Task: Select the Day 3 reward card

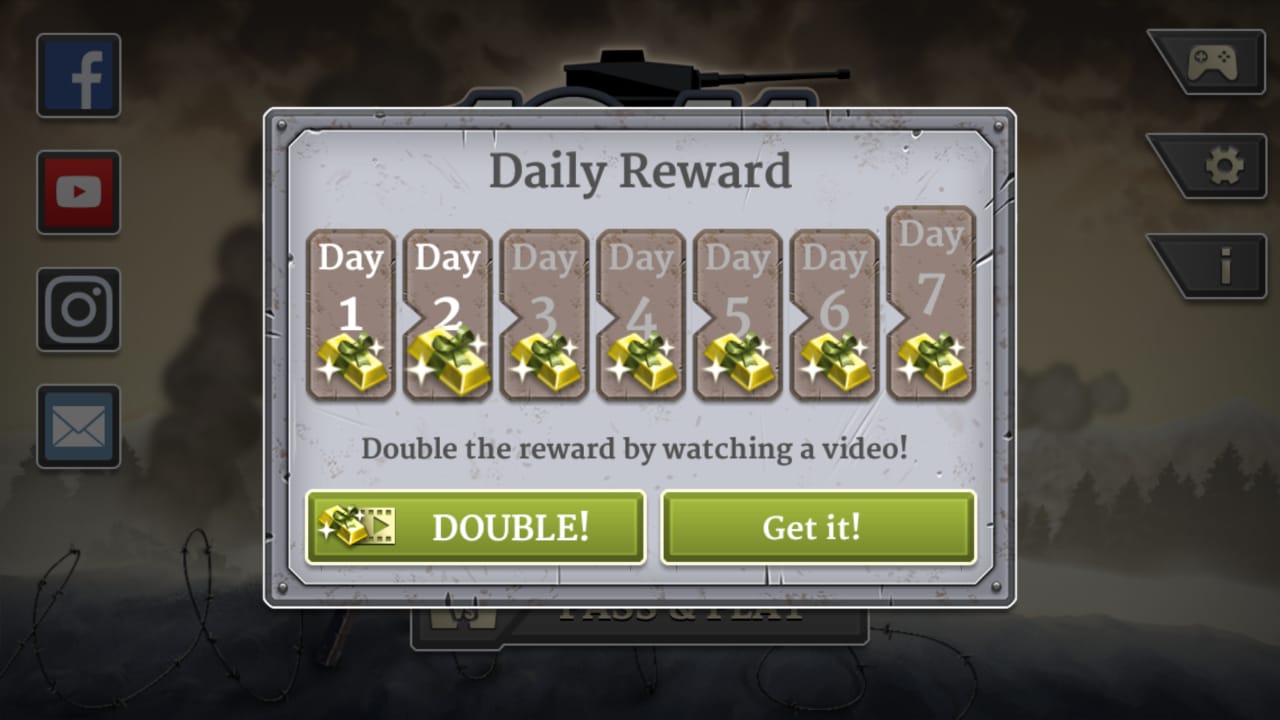Action: coord(544,315)
